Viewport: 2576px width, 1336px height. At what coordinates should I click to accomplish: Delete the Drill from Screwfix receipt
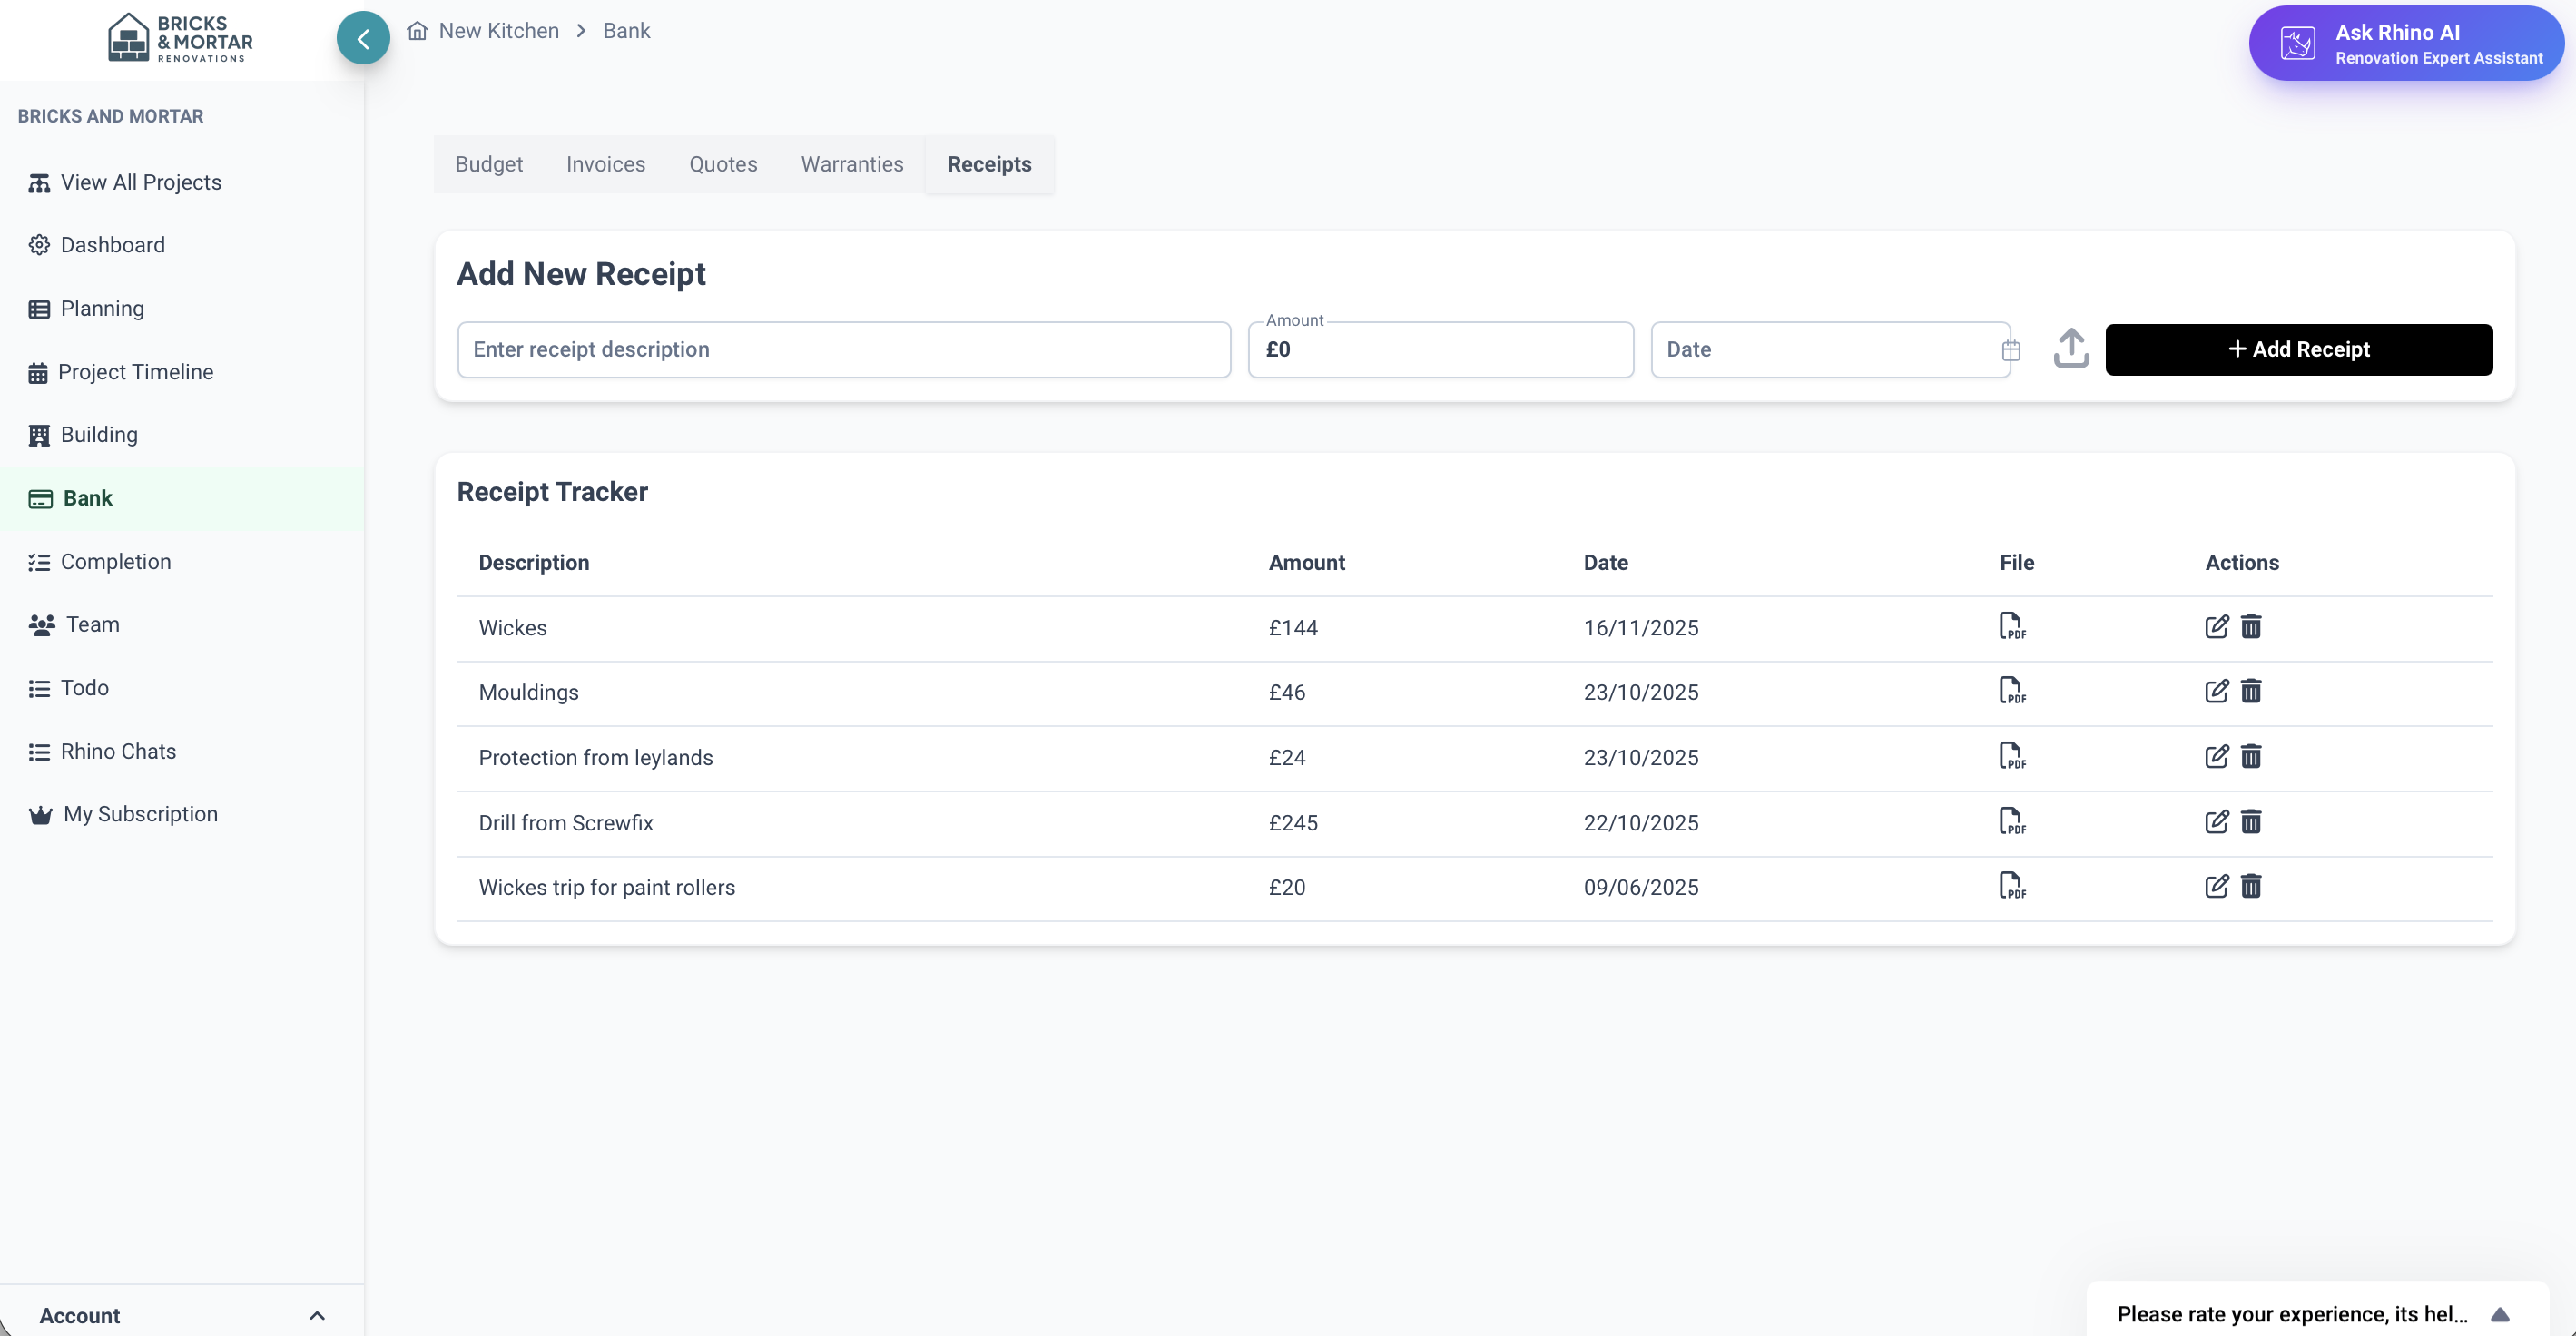tap(2251, 822)
